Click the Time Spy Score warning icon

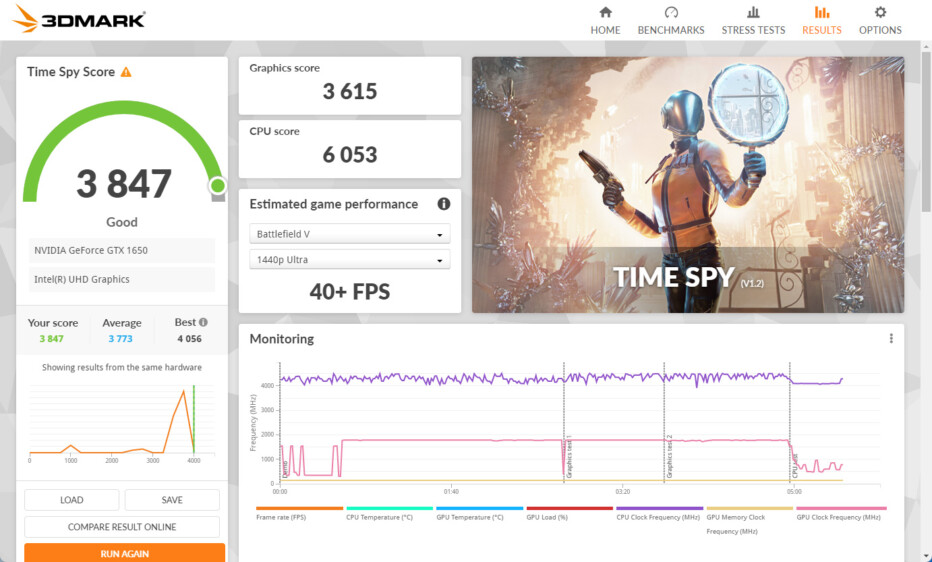click(x=126, y=72)
